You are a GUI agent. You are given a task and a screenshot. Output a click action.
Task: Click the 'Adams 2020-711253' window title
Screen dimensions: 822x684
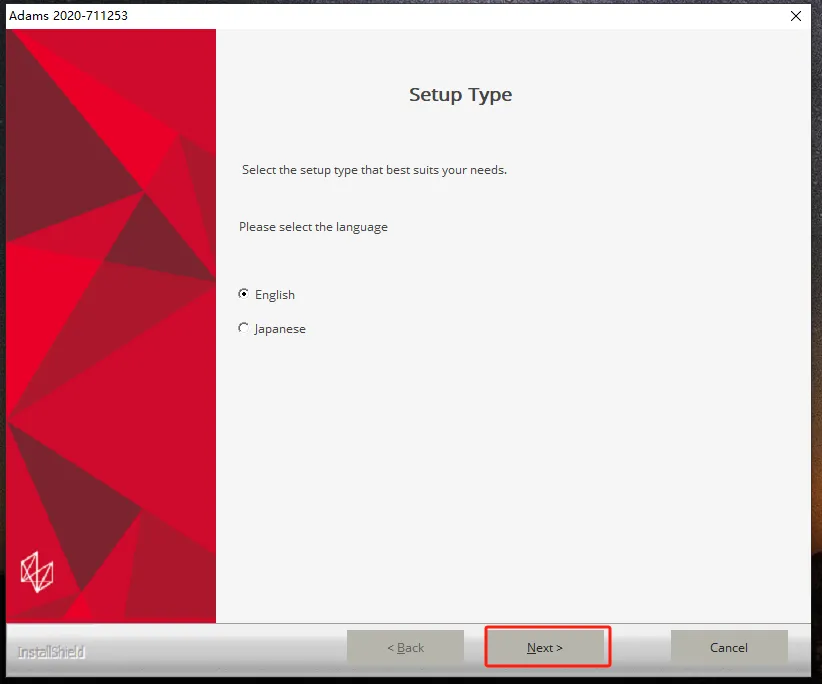coord(68,16)
